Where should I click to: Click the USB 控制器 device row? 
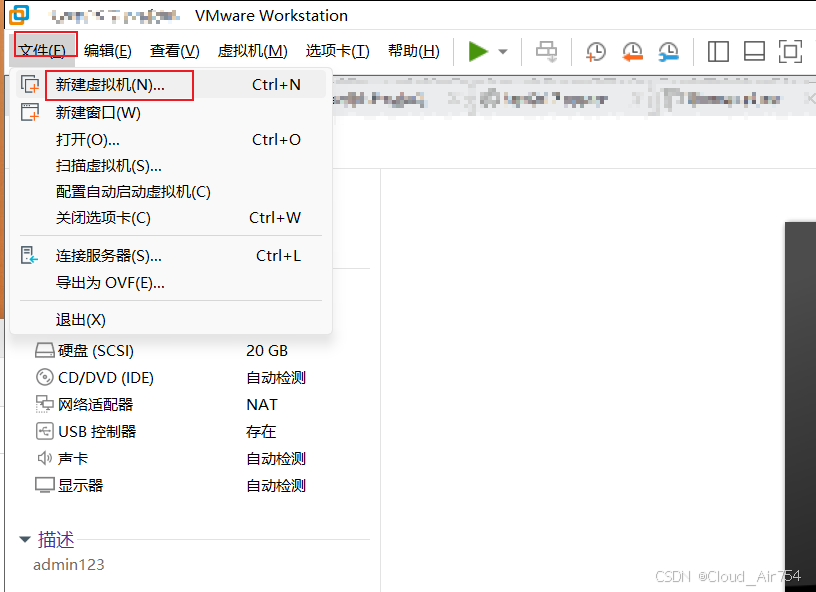pos(172,431)
